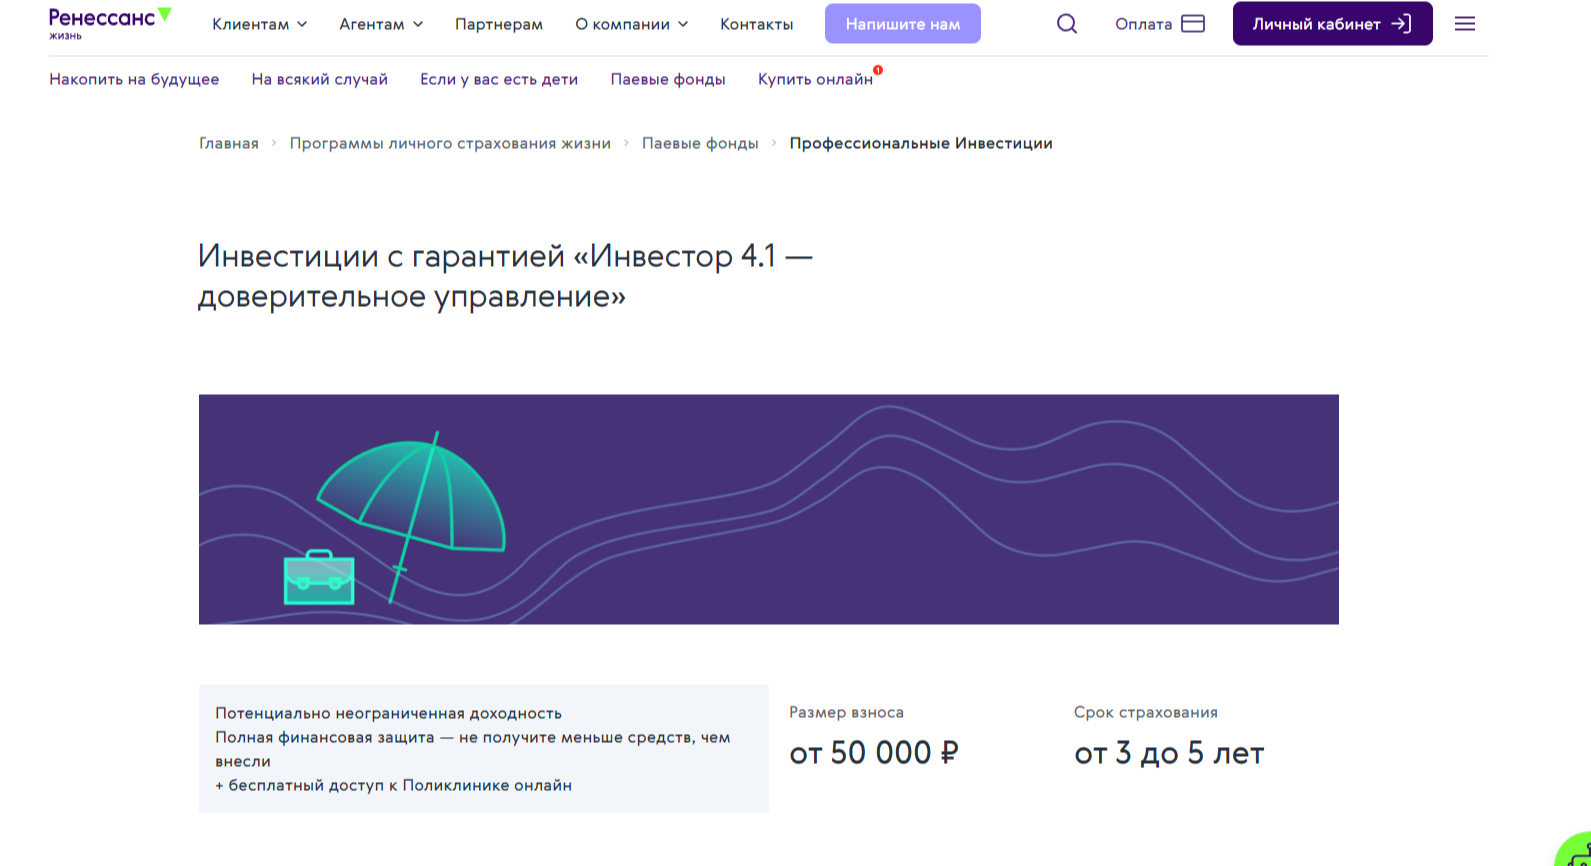
Task: Open Купить онлайн link
Action: [815, 79]
